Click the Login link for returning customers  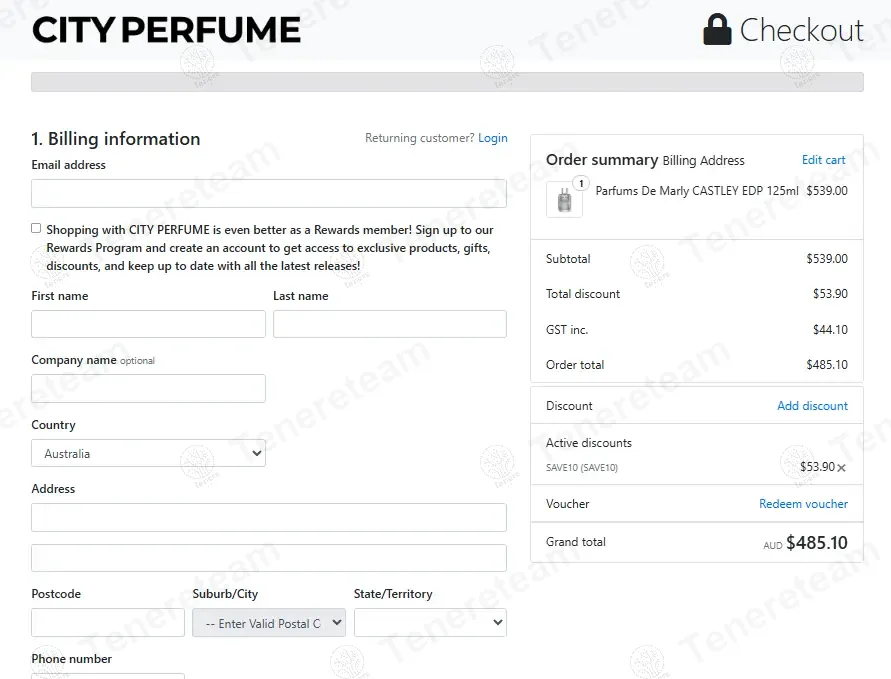pyautogui.click(x=492, y=138)
